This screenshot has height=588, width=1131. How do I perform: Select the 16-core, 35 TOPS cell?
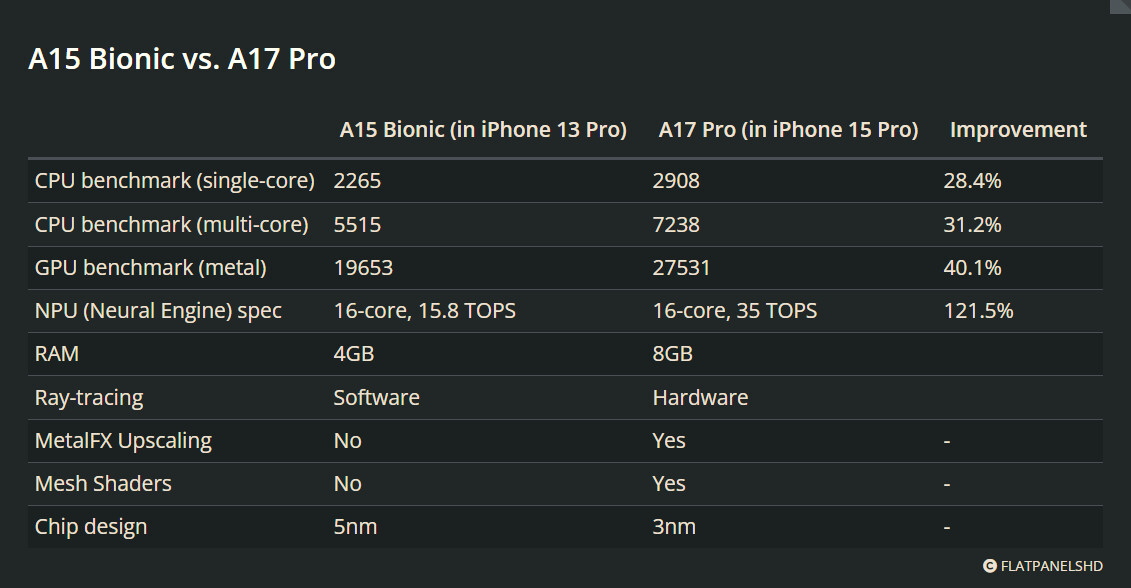[735, 311]
